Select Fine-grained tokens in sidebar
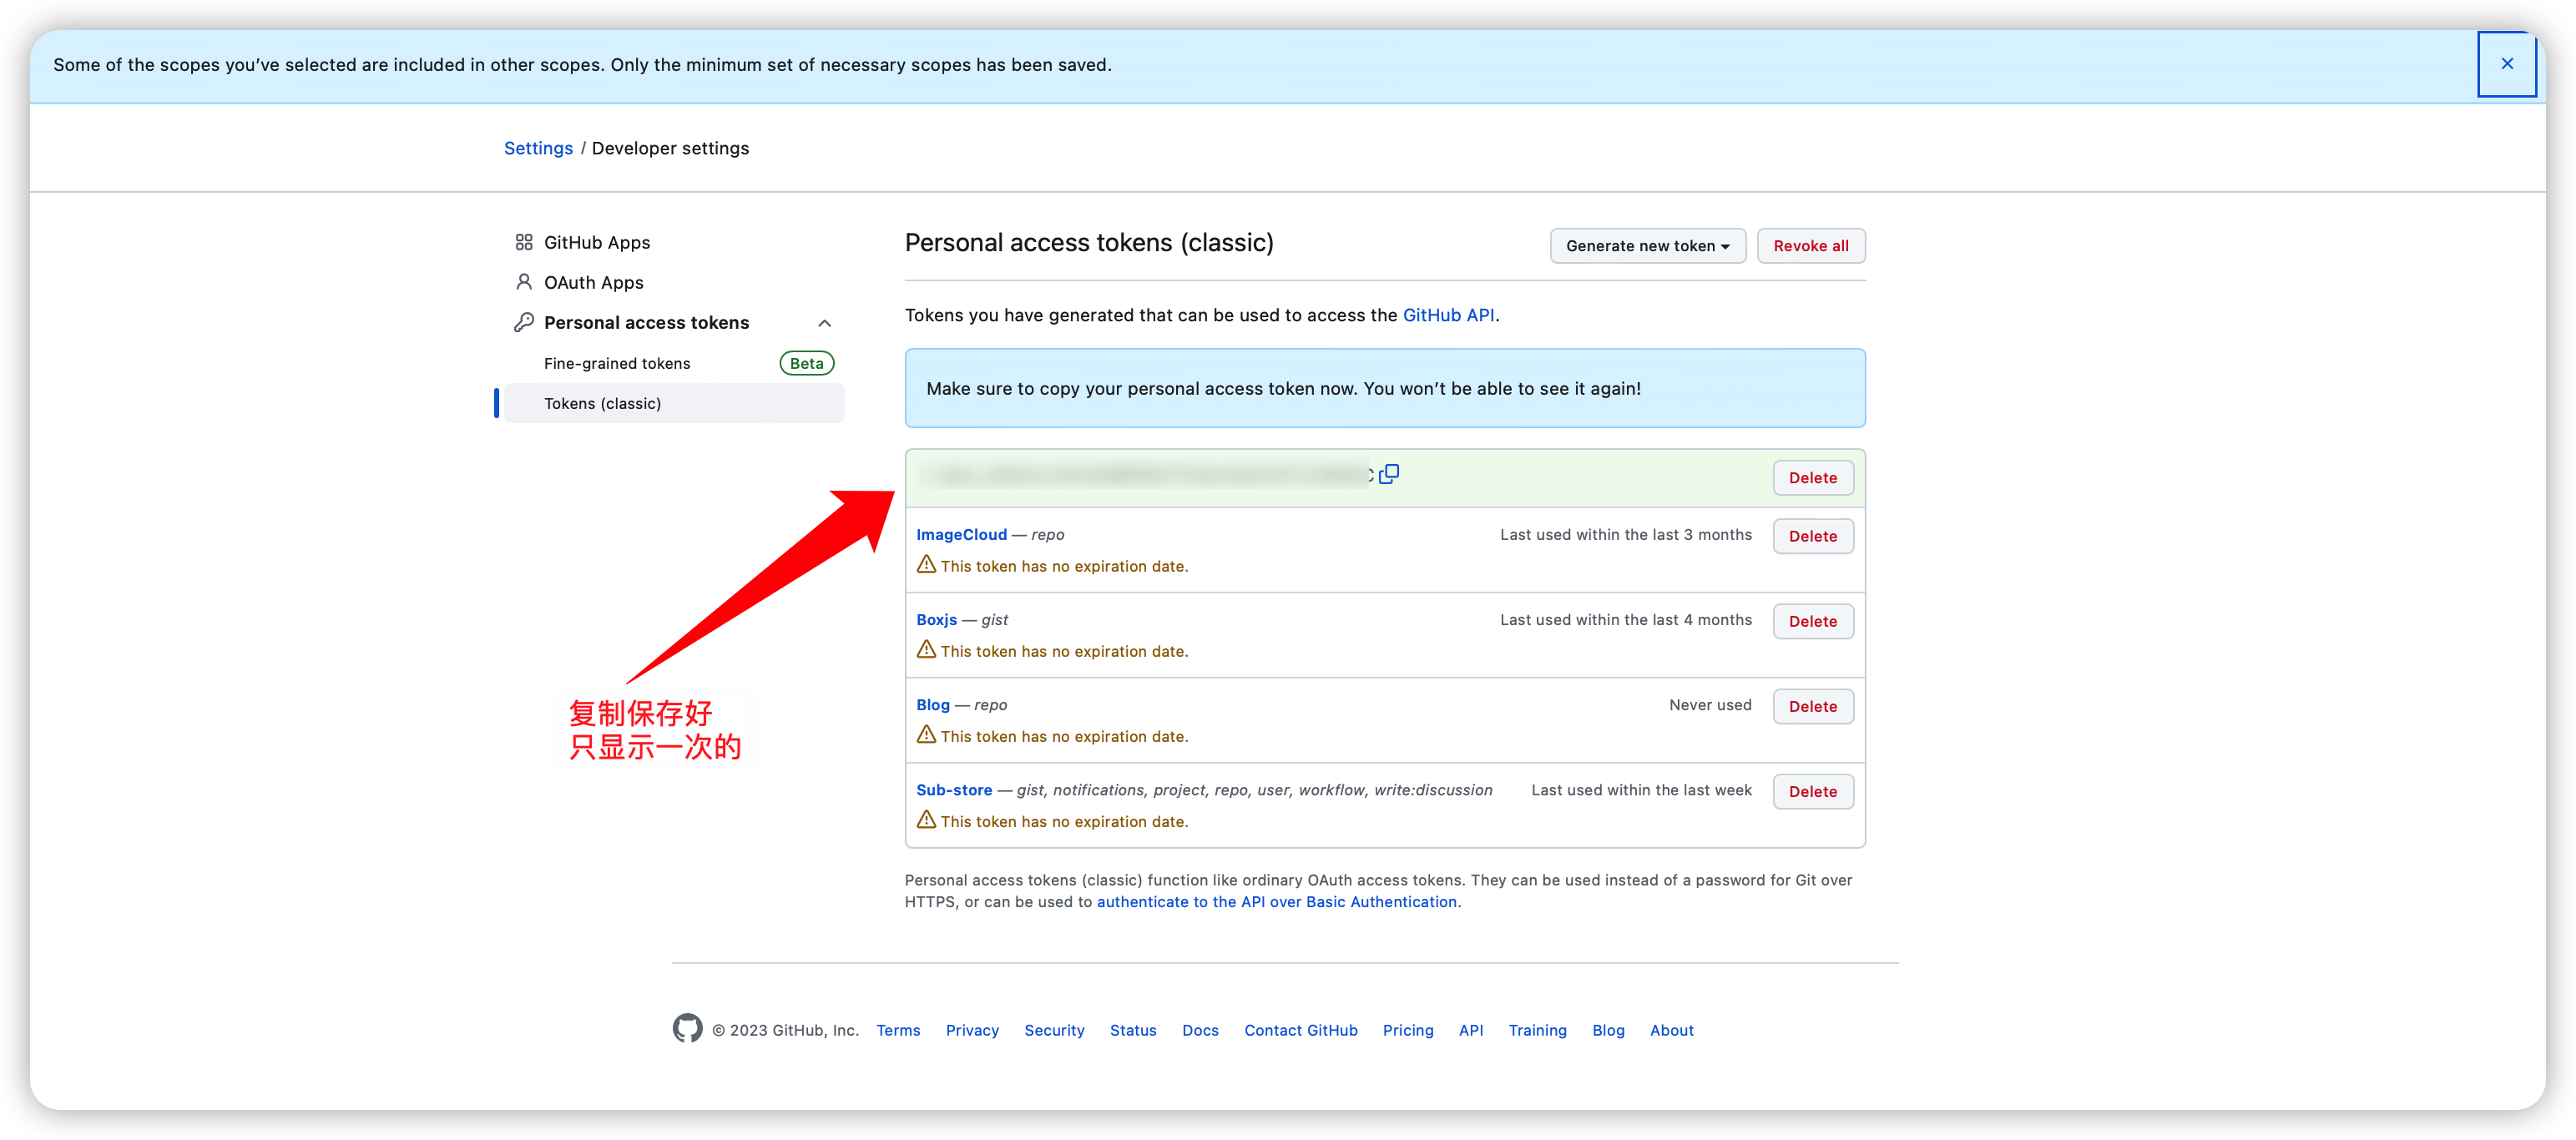2576x1140 pixels. pyautogui.click(x=617, y=363)
